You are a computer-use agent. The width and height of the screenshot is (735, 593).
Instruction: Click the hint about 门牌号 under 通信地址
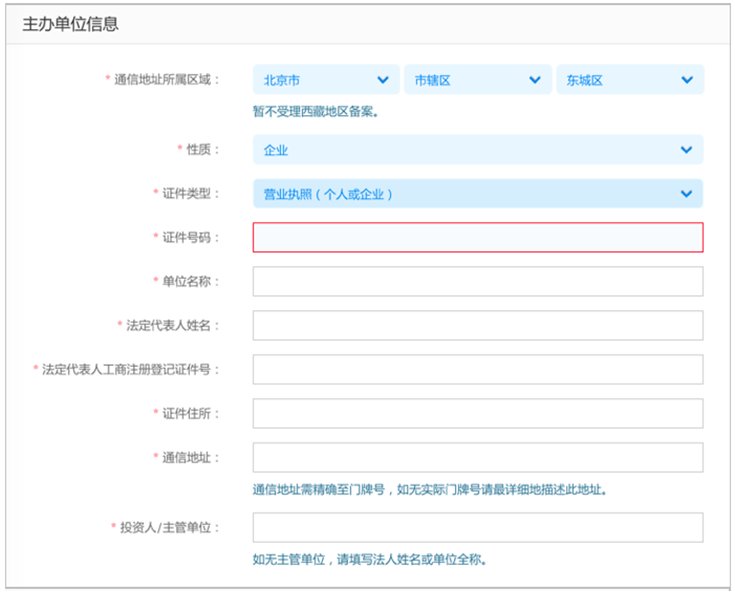point(430,490)
